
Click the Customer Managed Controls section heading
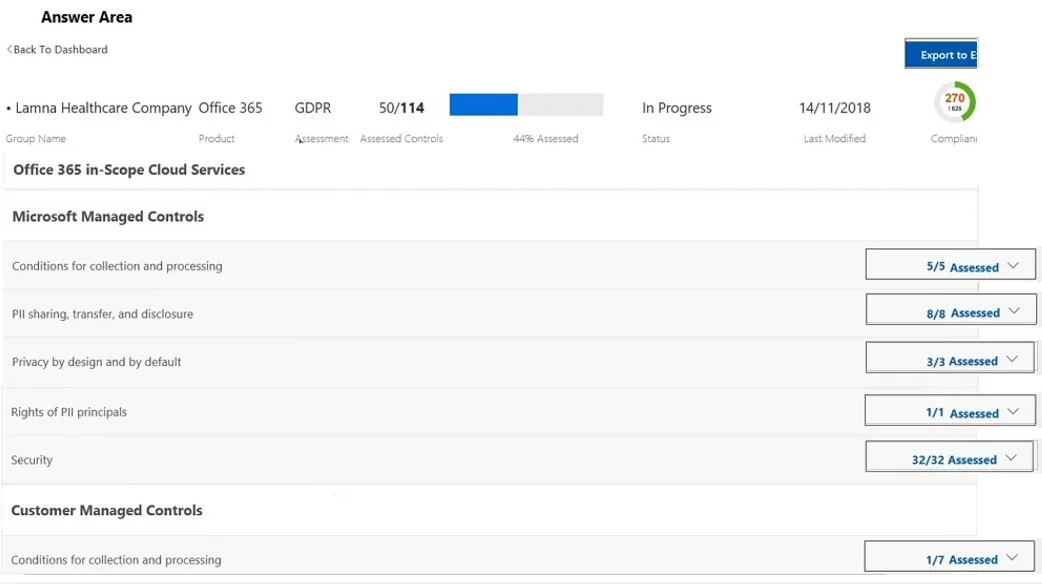(107, 510)
